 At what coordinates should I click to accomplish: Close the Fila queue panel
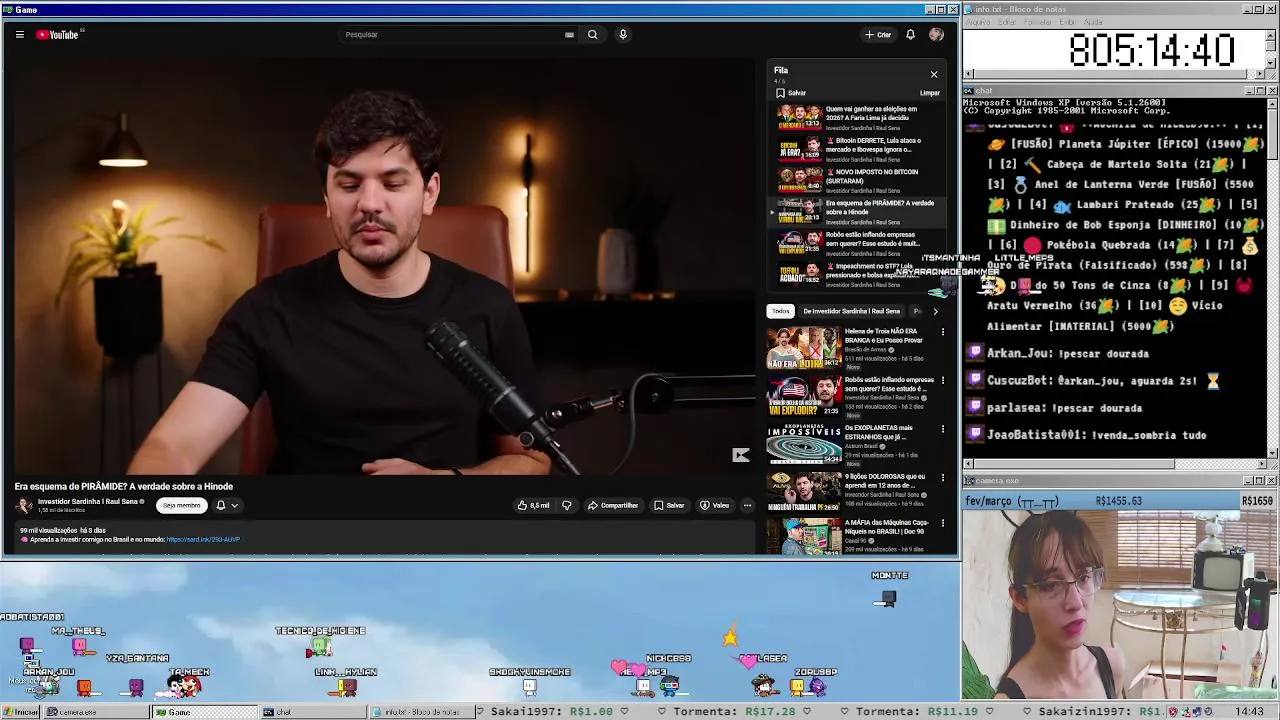click(934, 74)
